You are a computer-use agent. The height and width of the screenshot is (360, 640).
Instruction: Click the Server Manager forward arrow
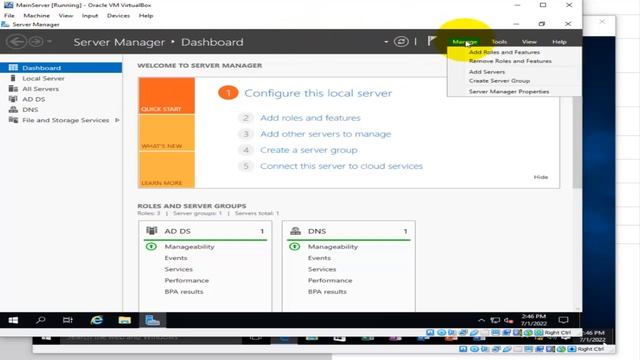[x=36, y=42]
